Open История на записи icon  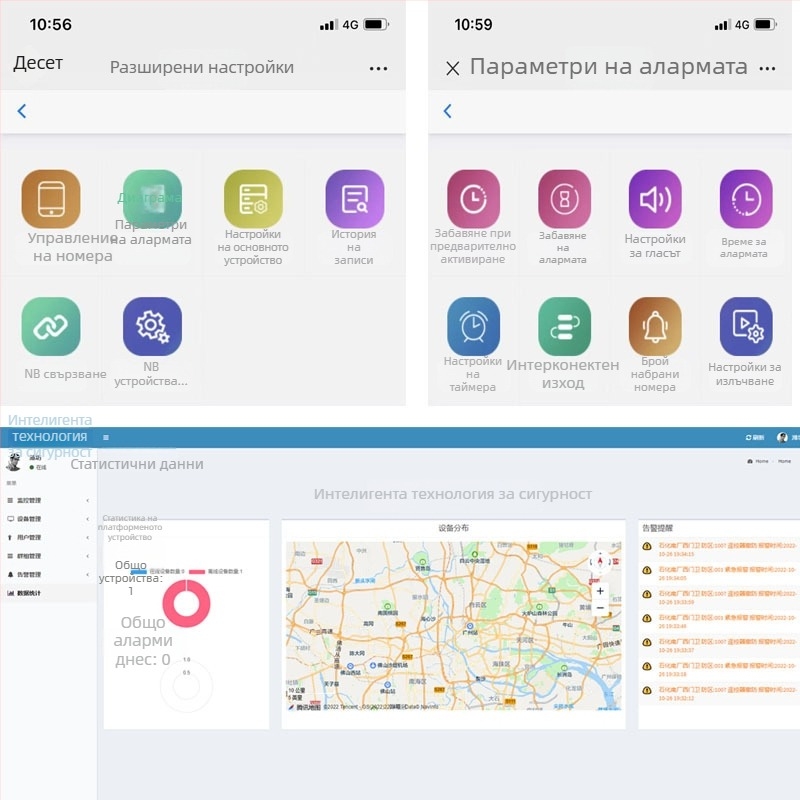click(x=354, y=198)
